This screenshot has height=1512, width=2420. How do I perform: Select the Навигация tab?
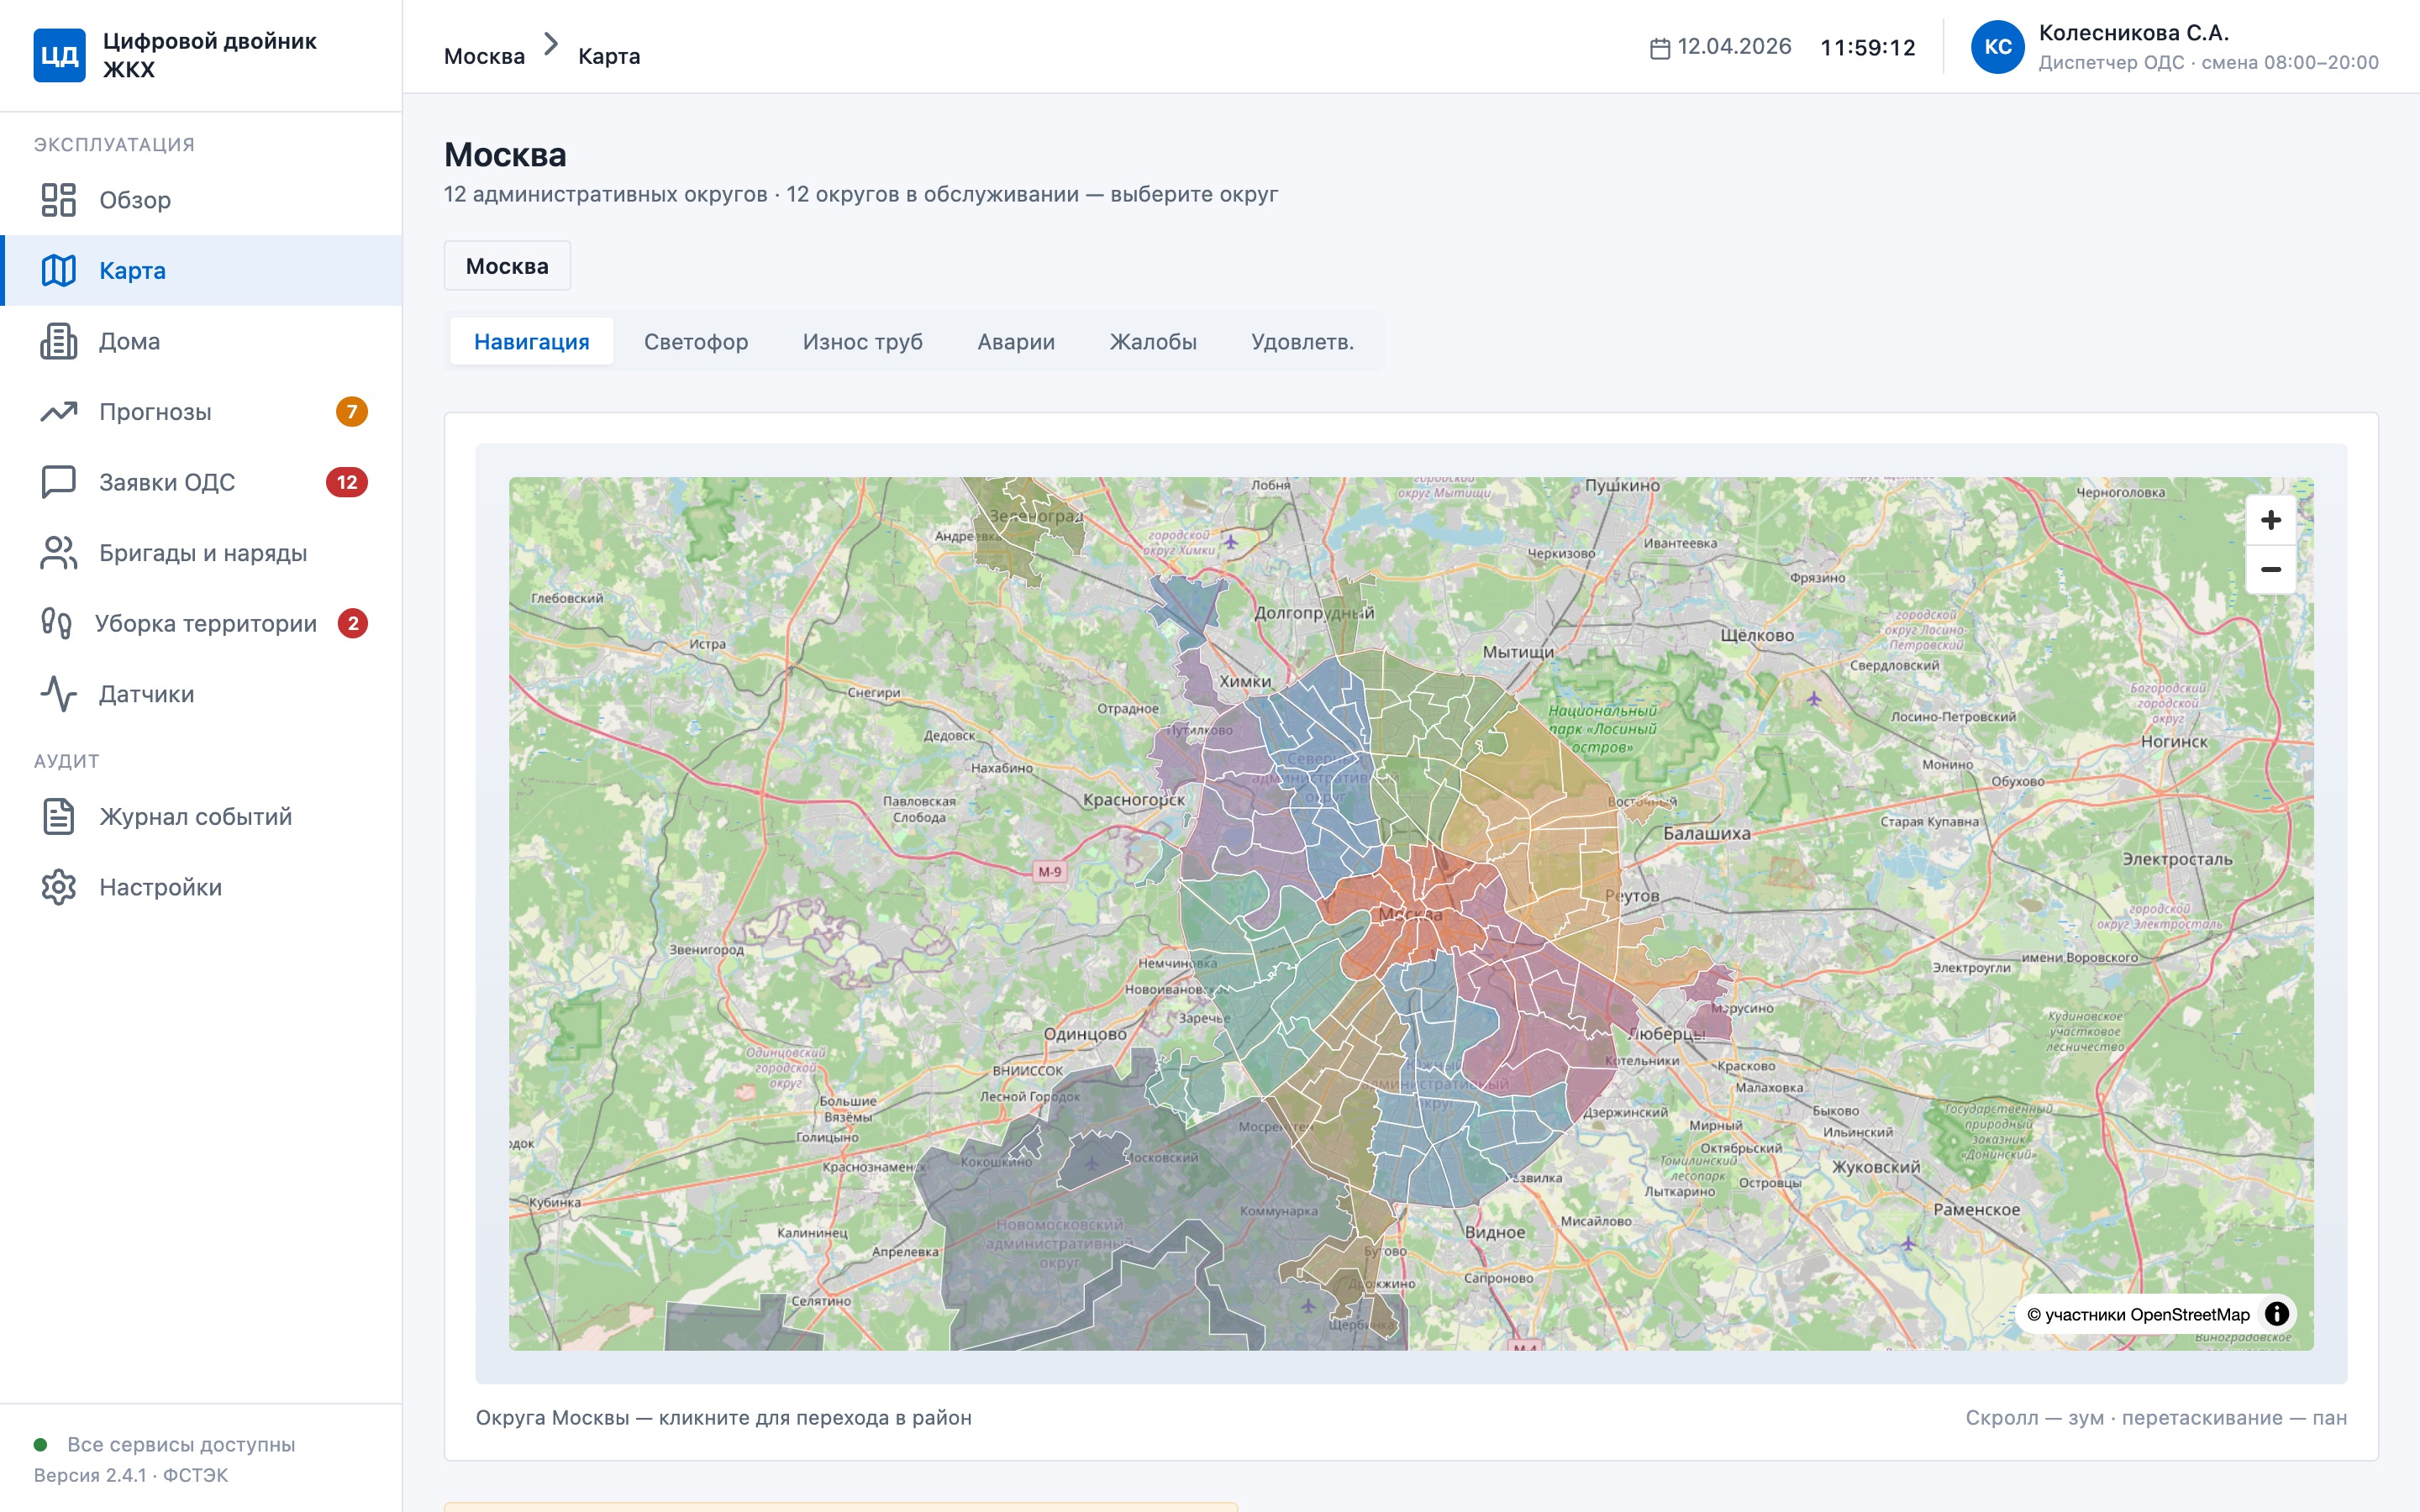click(x=532, y=342)
